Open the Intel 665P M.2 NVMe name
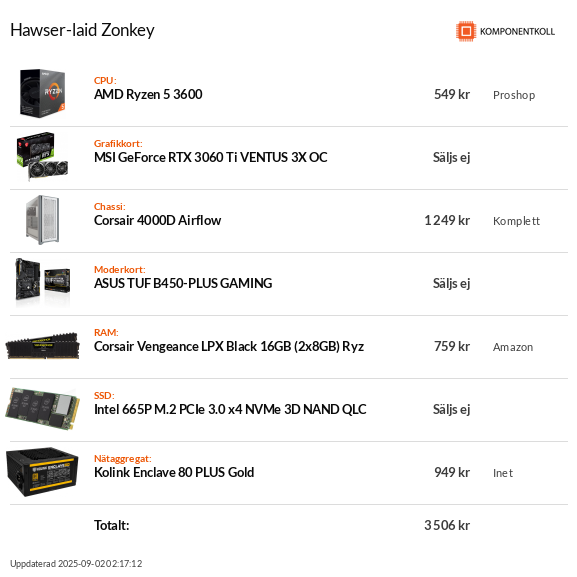This screenshot has height=577, width=577. click(x=230, y=410)
